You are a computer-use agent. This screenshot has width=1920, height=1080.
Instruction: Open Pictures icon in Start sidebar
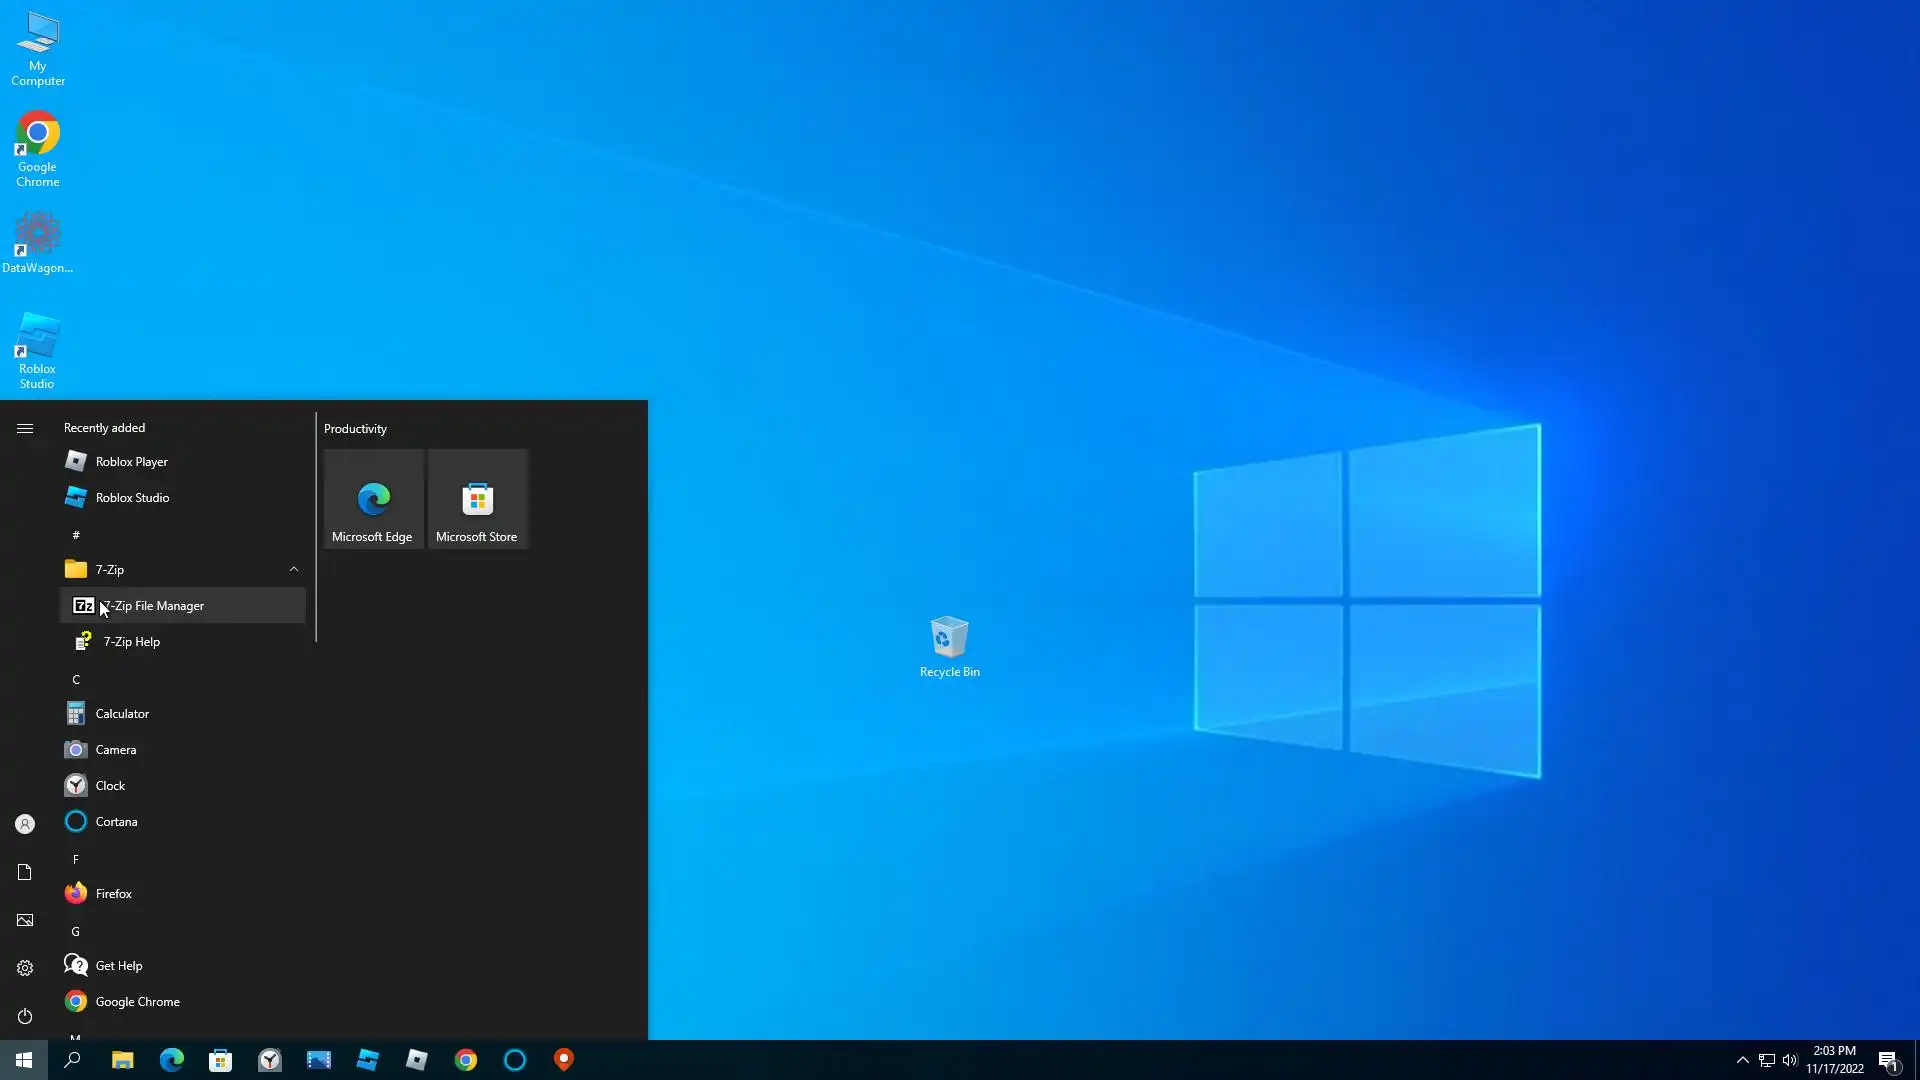(x=25, y=920)
